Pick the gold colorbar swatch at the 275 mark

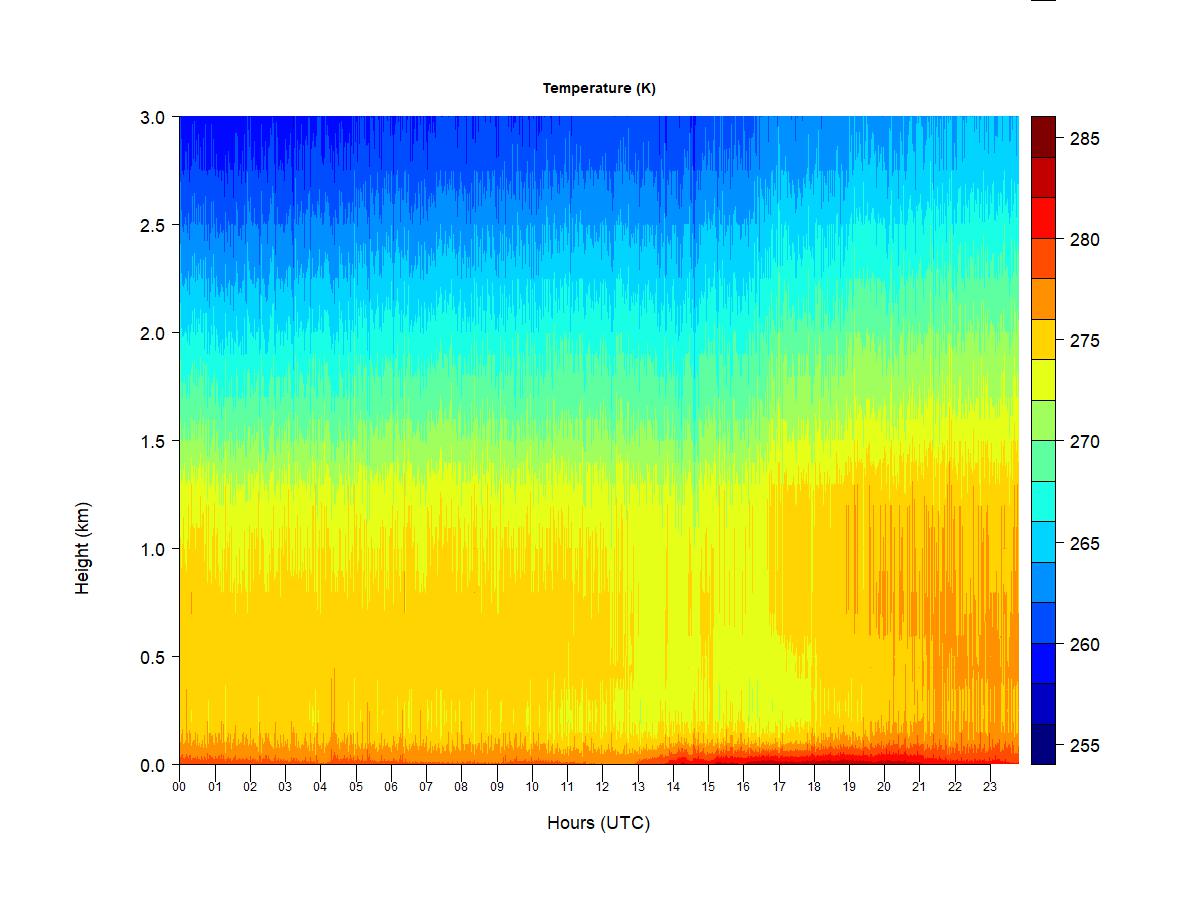coord(1043,340)
